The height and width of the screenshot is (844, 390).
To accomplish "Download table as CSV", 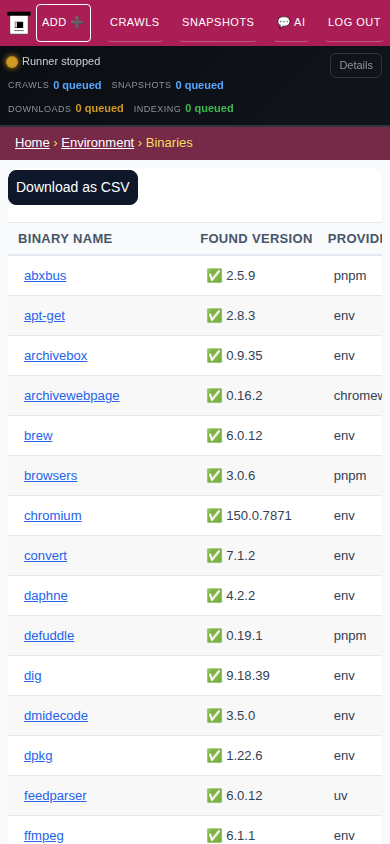I will point(73,187).
